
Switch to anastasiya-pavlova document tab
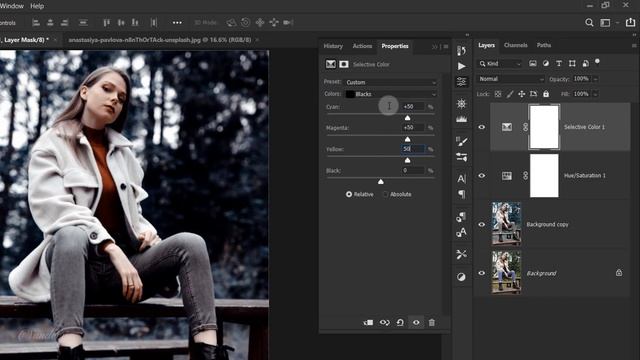pyautogui.click(x=160, y=40)
